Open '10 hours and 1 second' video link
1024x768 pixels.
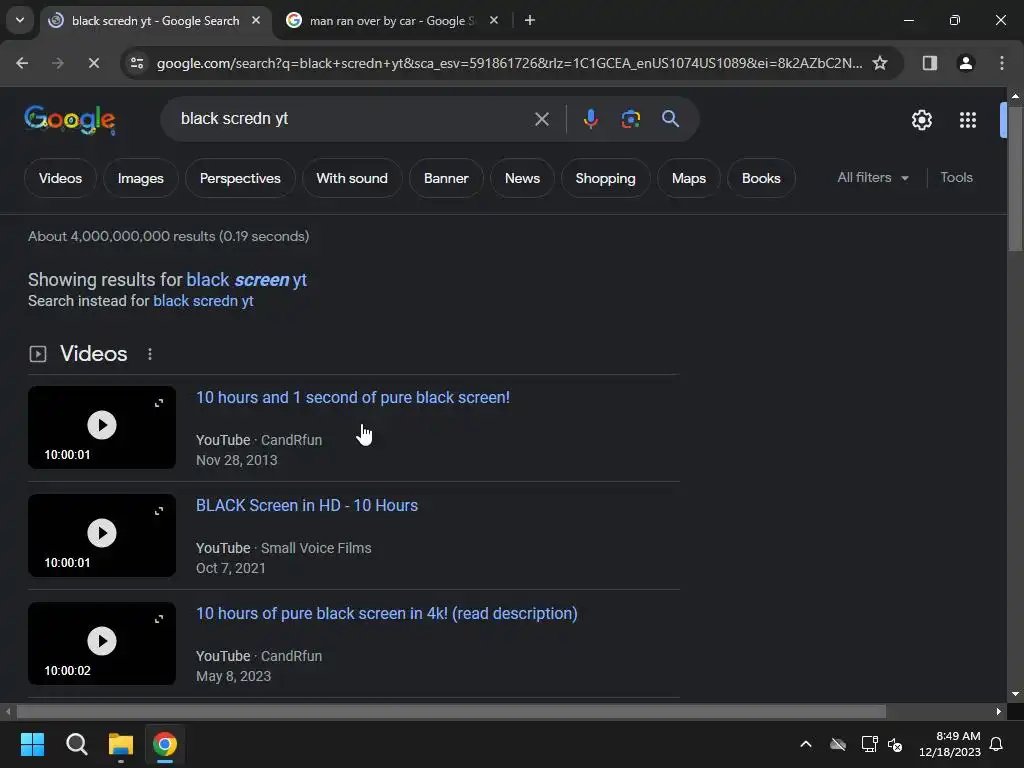click(353, 398)
